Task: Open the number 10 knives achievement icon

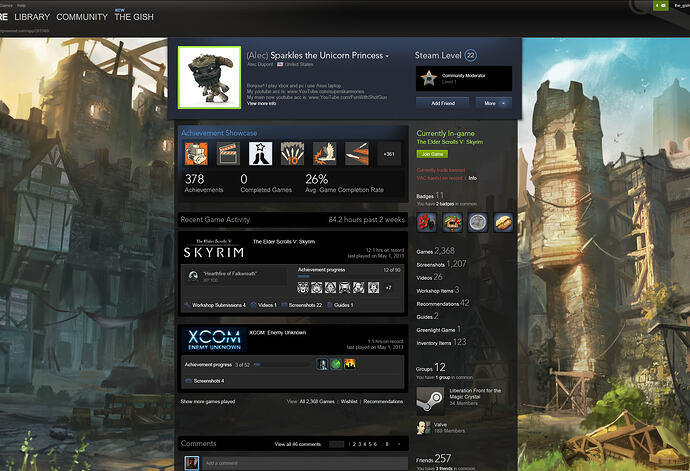Action: click(x=293, y=154)
